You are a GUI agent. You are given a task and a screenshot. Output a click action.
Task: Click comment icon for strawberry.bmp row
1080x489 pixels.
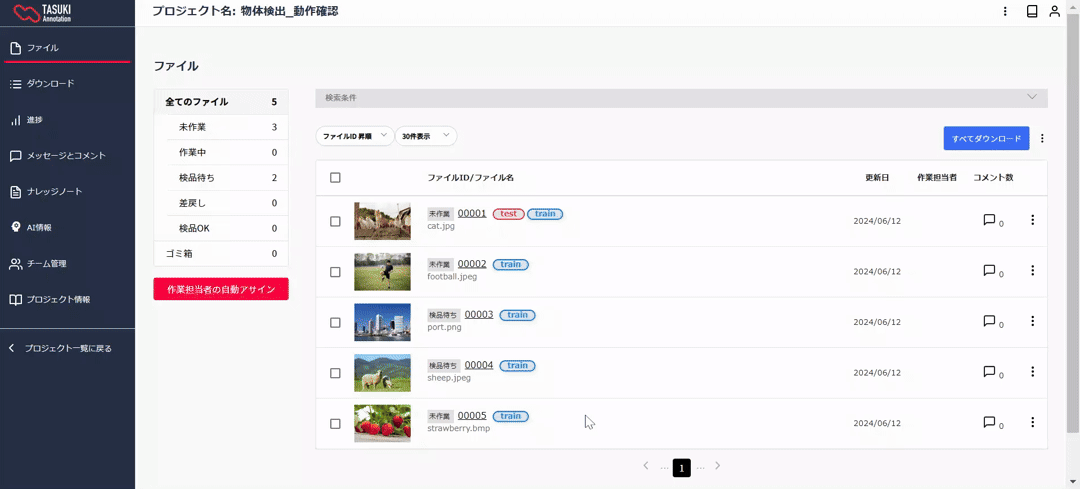989,422
